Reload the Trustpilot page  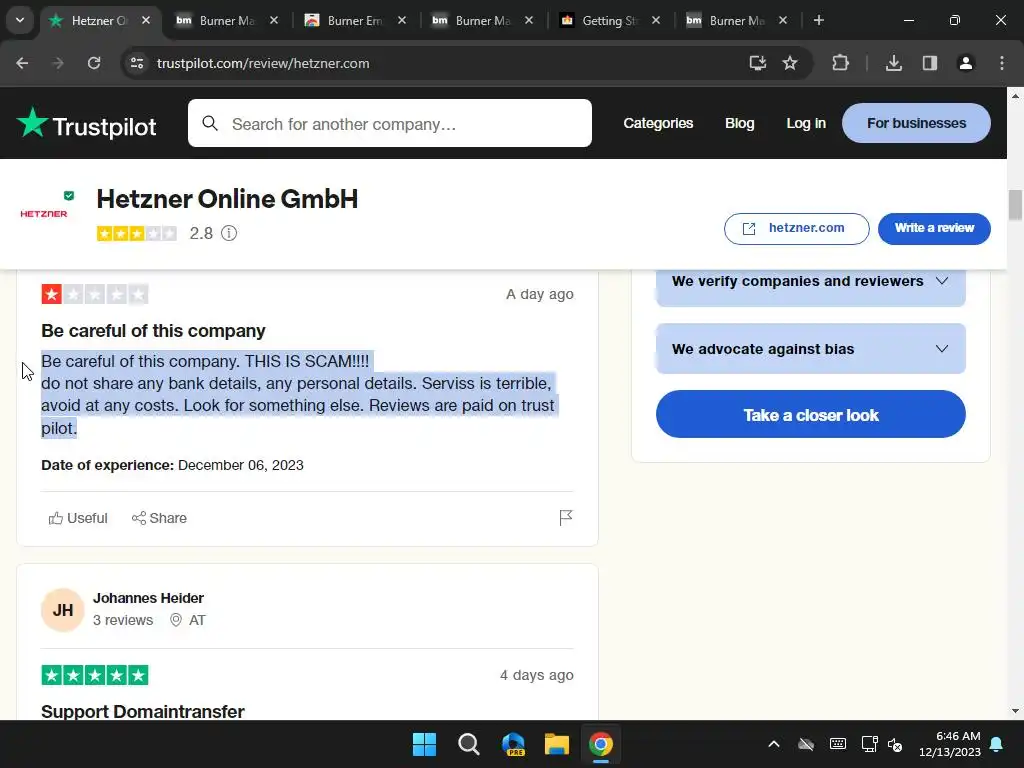[94, 63]
